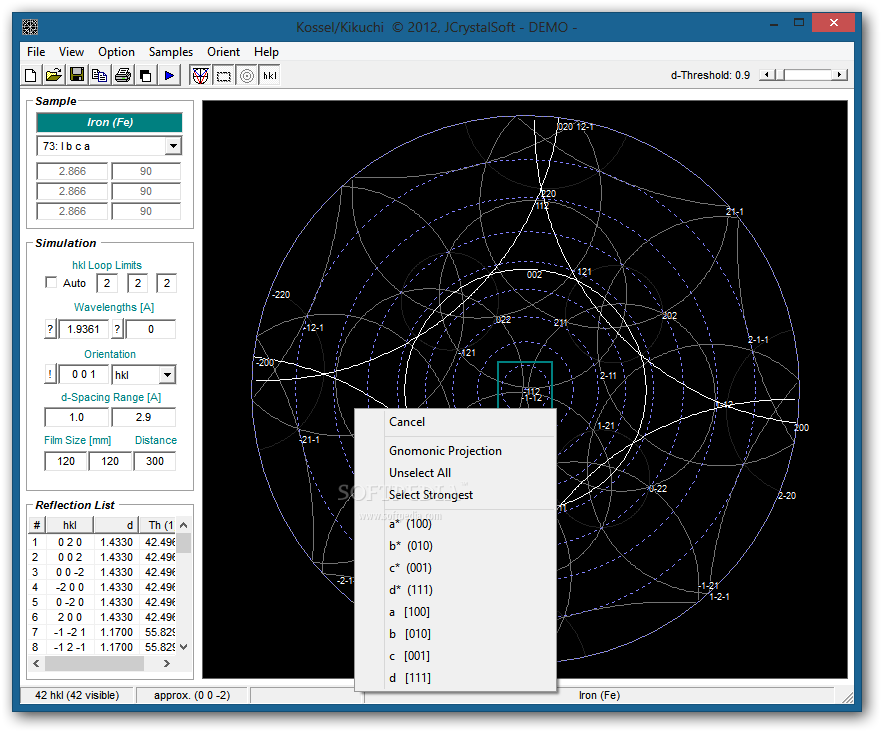Click the second wavelength field showing 0
The width and height of the screenshot is (882, 732).
pyautogui.click(x=151, y=329)
